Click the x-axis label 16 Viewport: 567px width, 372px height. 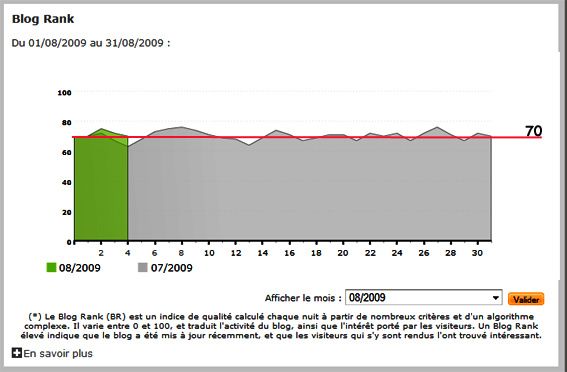tap(289, 253)
